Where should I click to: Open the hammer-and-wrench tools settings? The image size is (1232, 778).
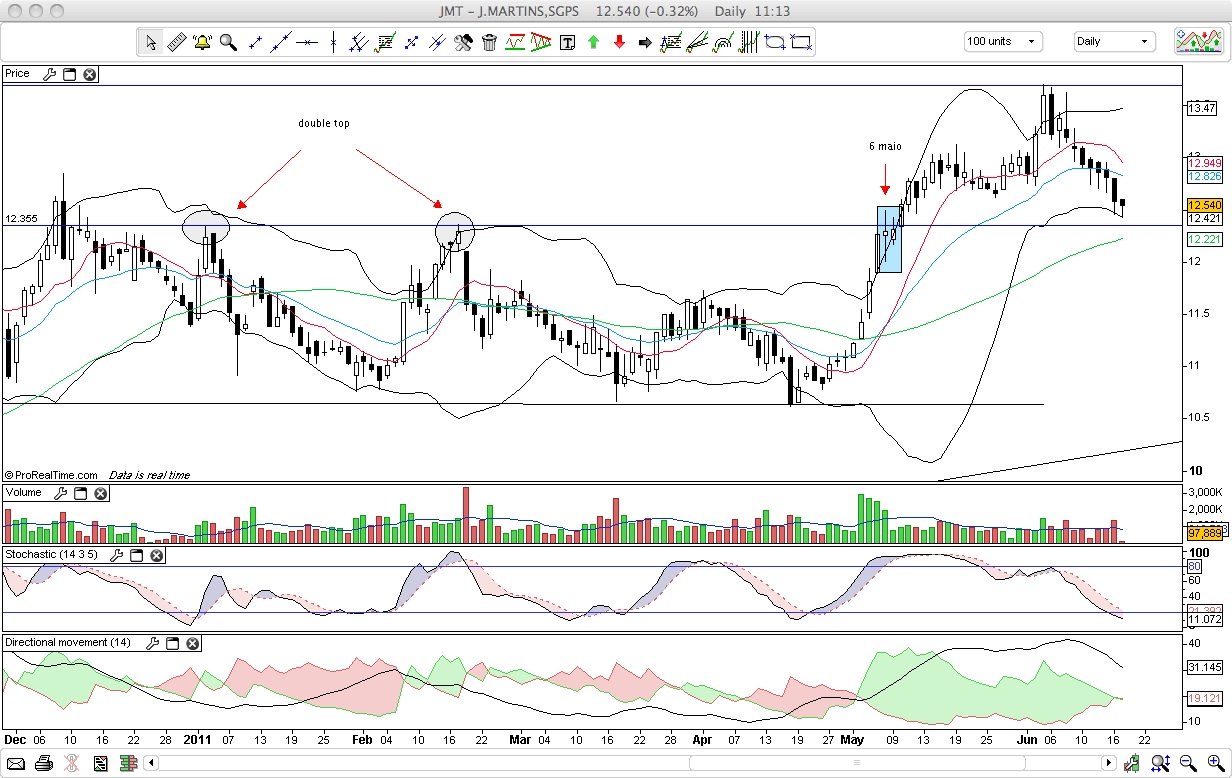point(463,42)
